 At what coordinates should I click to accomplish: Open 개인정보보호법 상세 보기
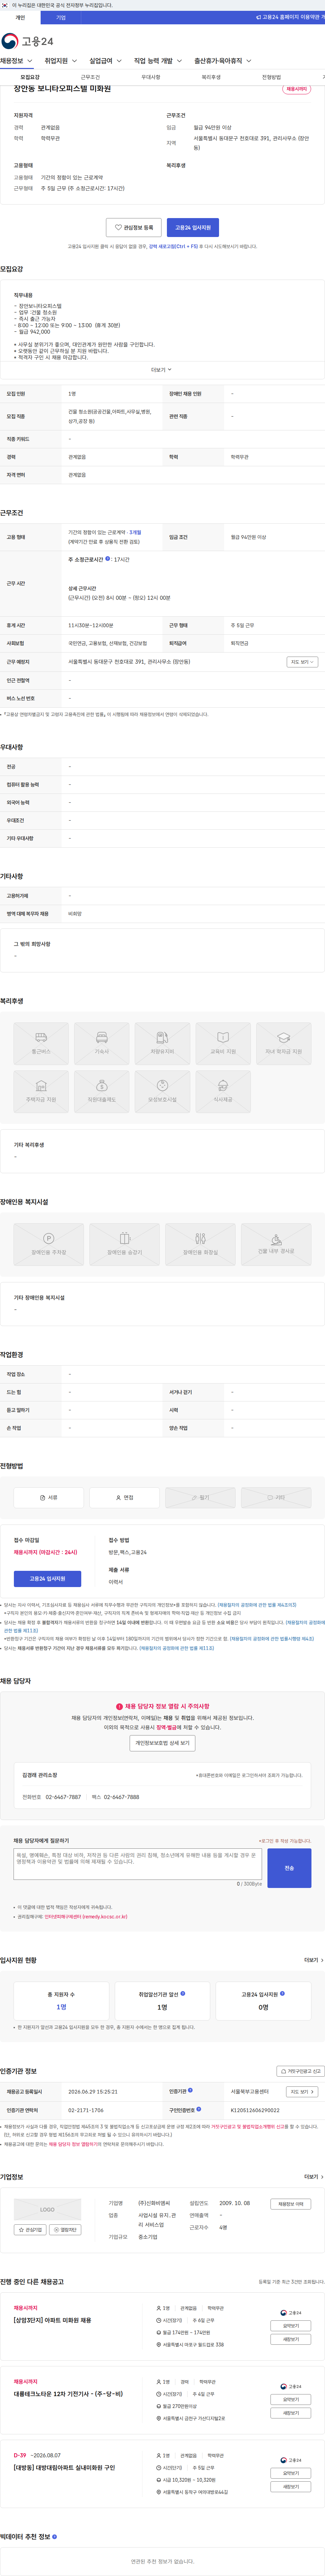[x=162, y=1743]
